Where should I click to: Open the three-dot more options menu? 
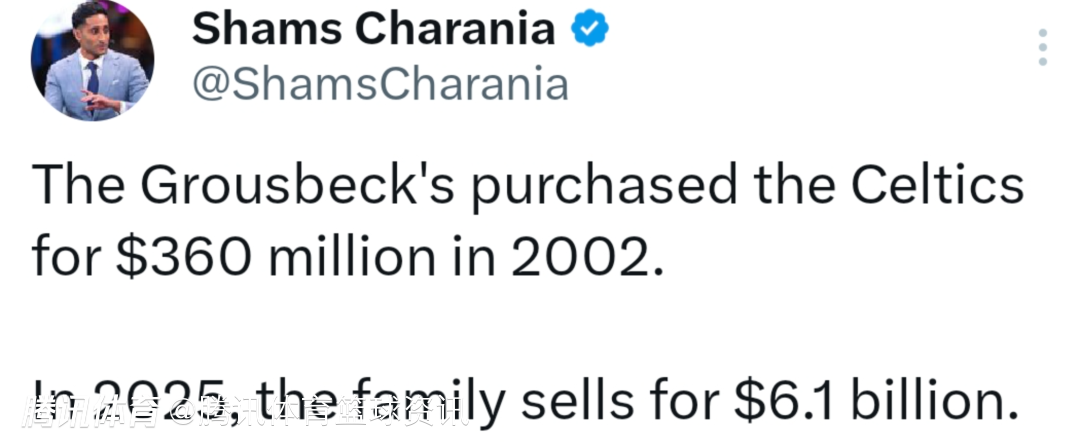1043,47
